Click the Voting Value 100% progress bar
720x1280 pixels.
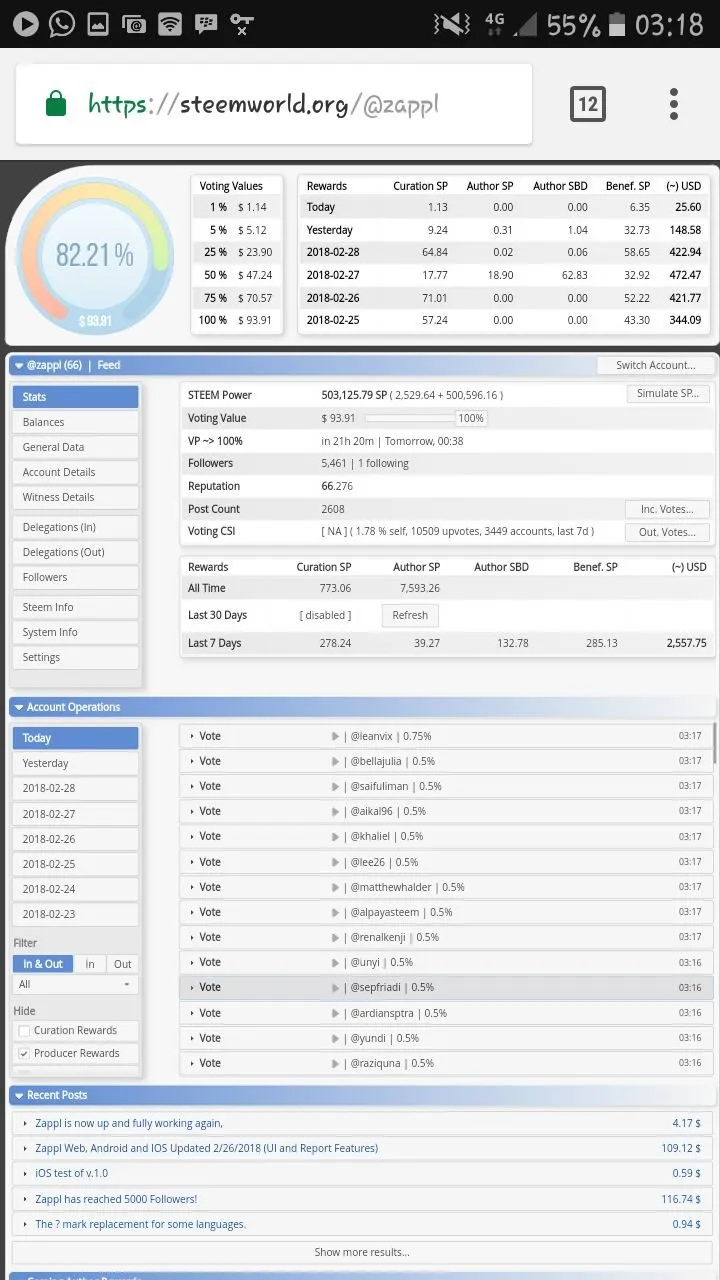tap(425, 418)
